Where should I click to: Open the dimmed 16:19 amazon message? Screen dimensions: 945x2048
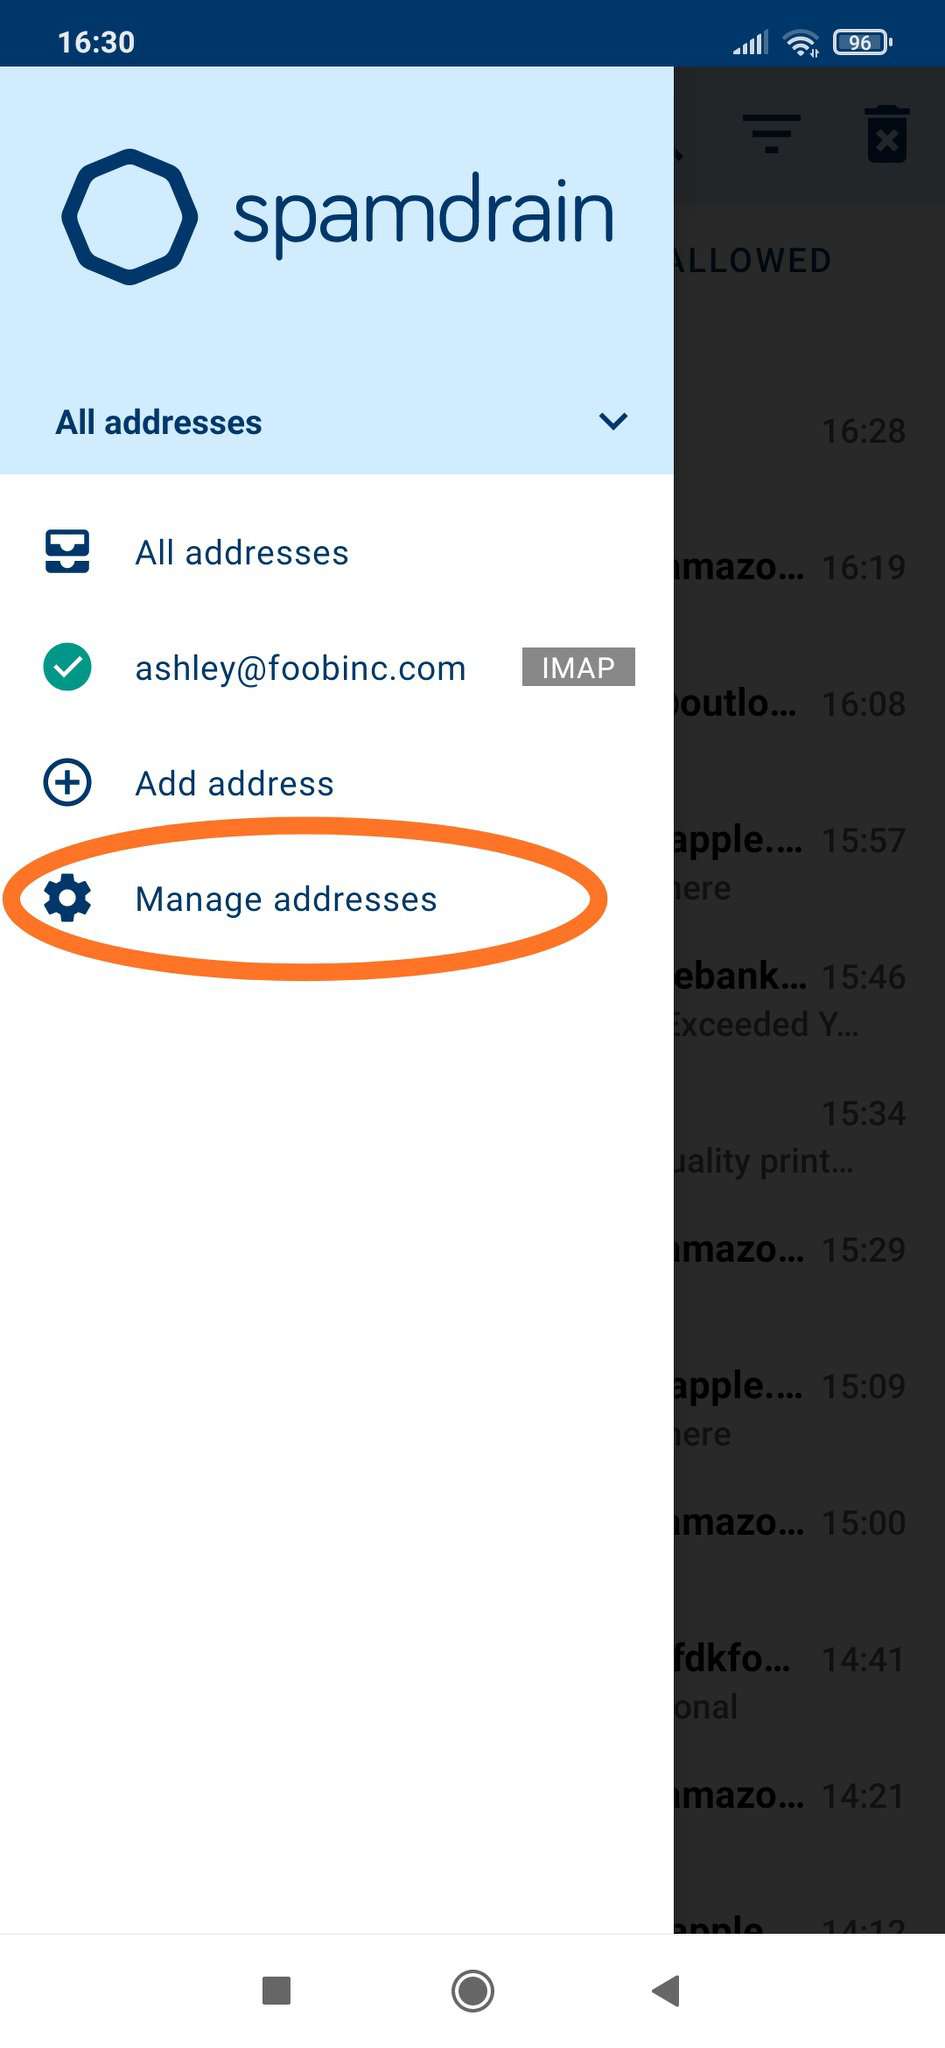click(809, 567)
